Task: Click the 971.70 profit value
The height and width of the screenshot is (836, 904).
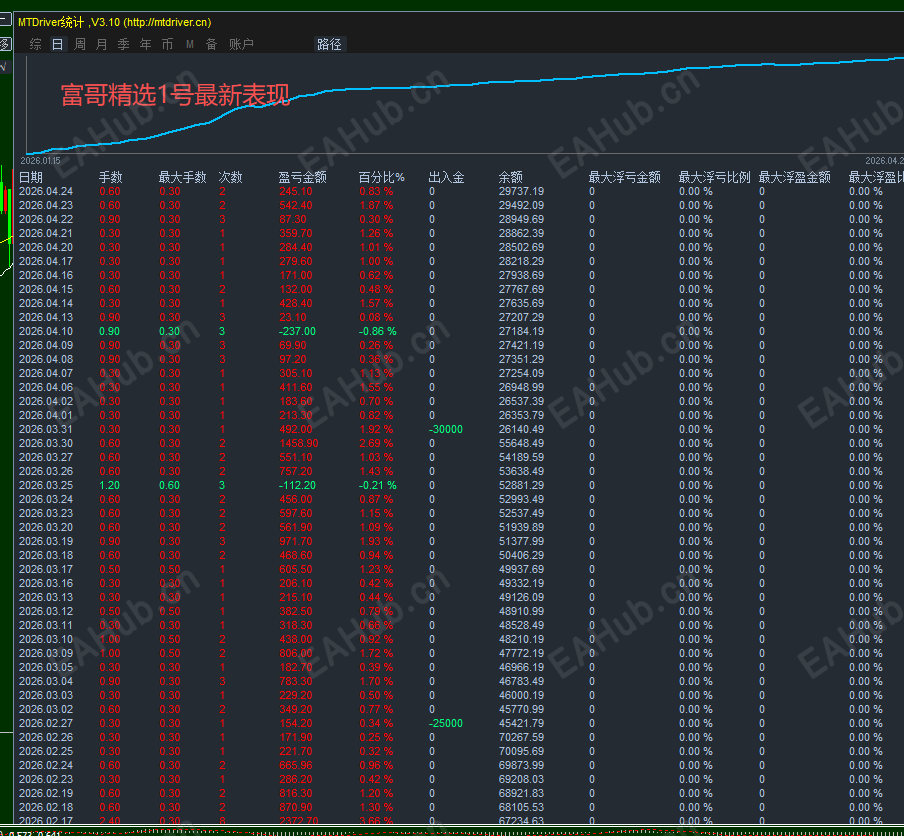Action: tap(296, 541)
